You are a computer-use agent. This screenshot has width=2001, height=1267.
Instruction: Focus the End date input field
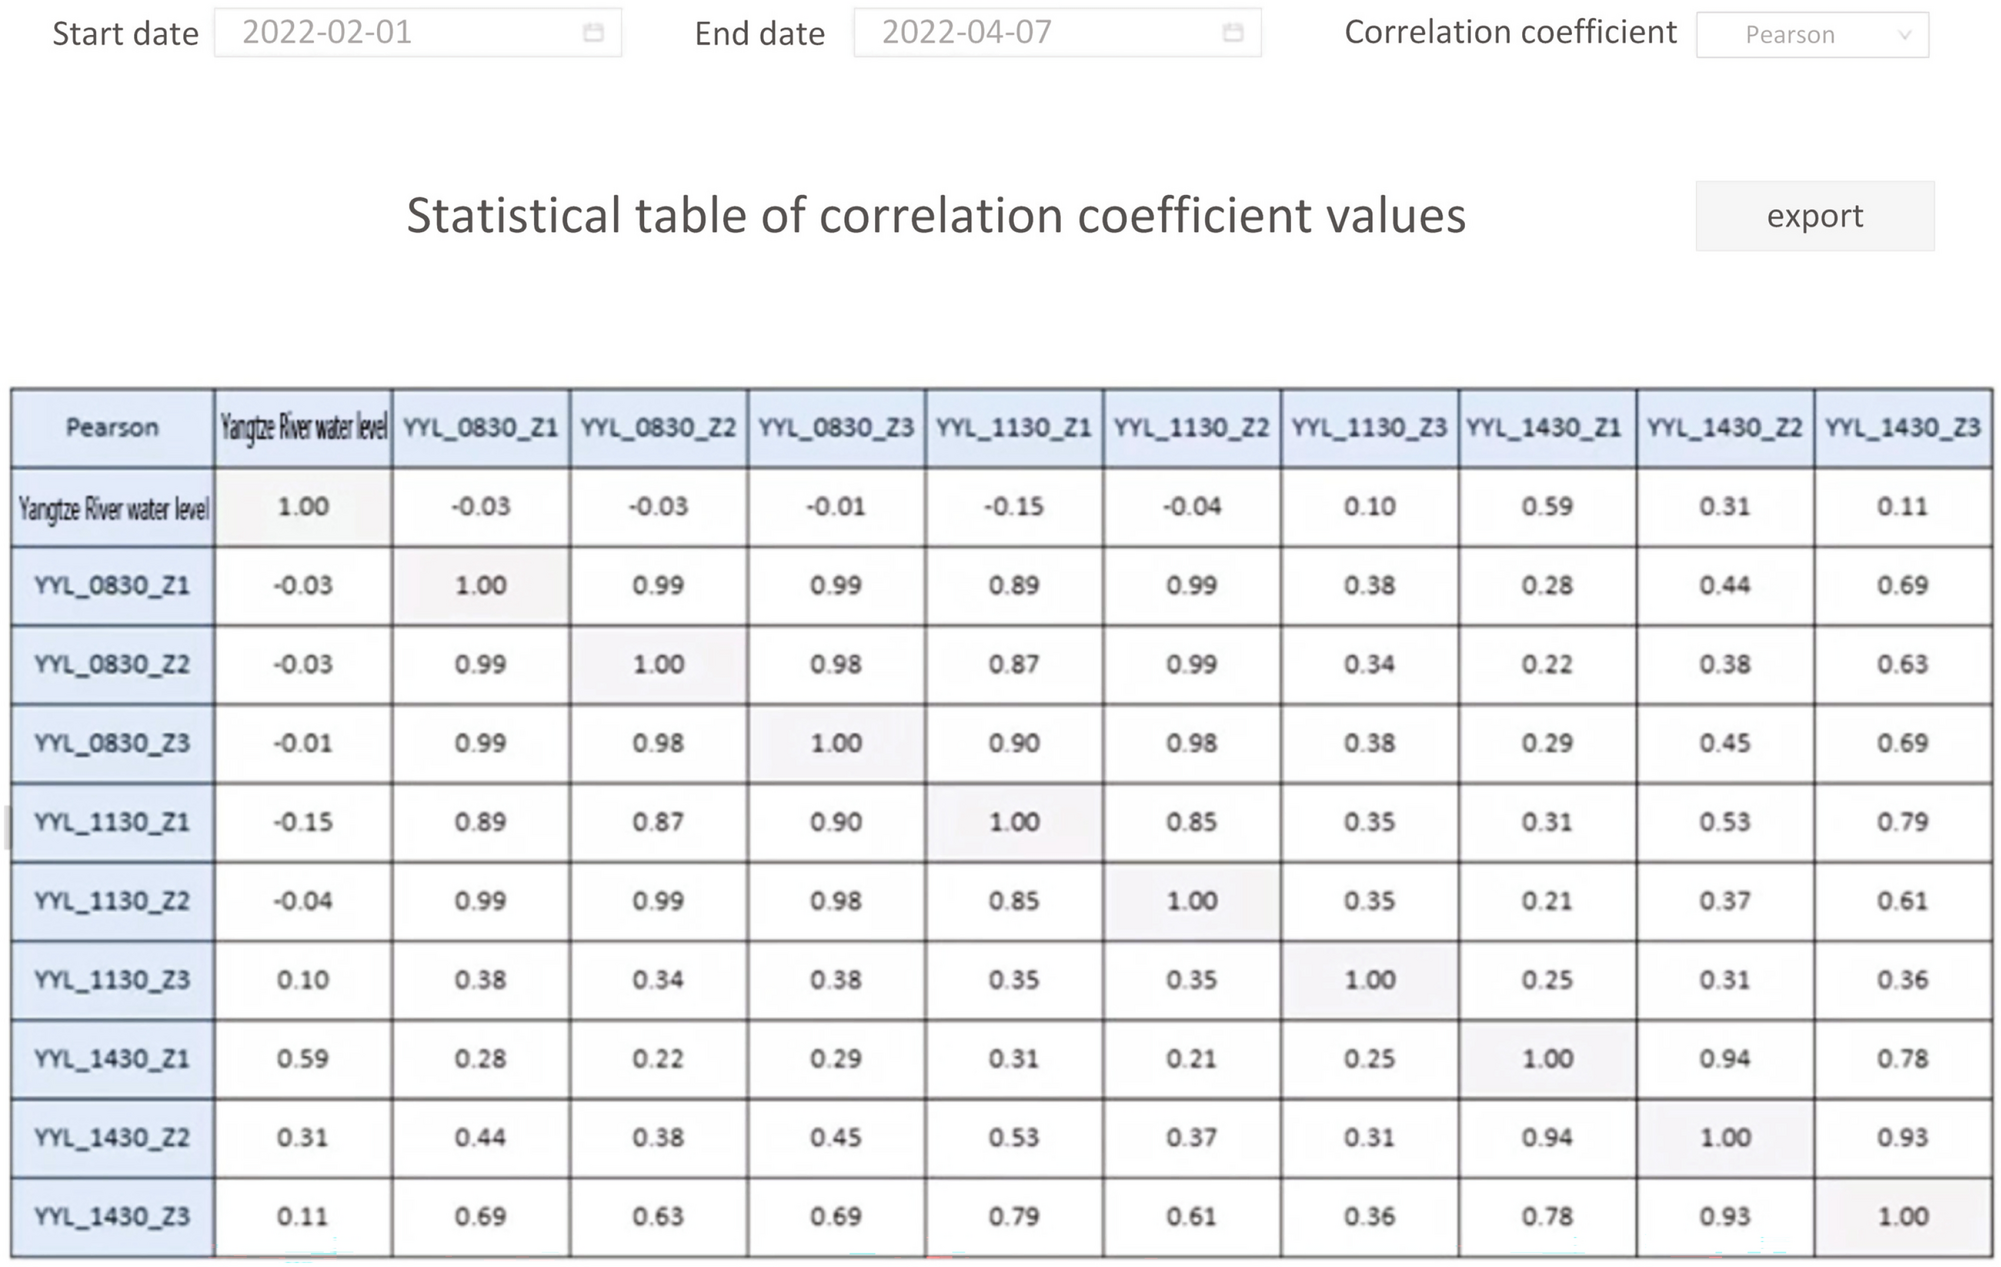(x=1057, y=33)
